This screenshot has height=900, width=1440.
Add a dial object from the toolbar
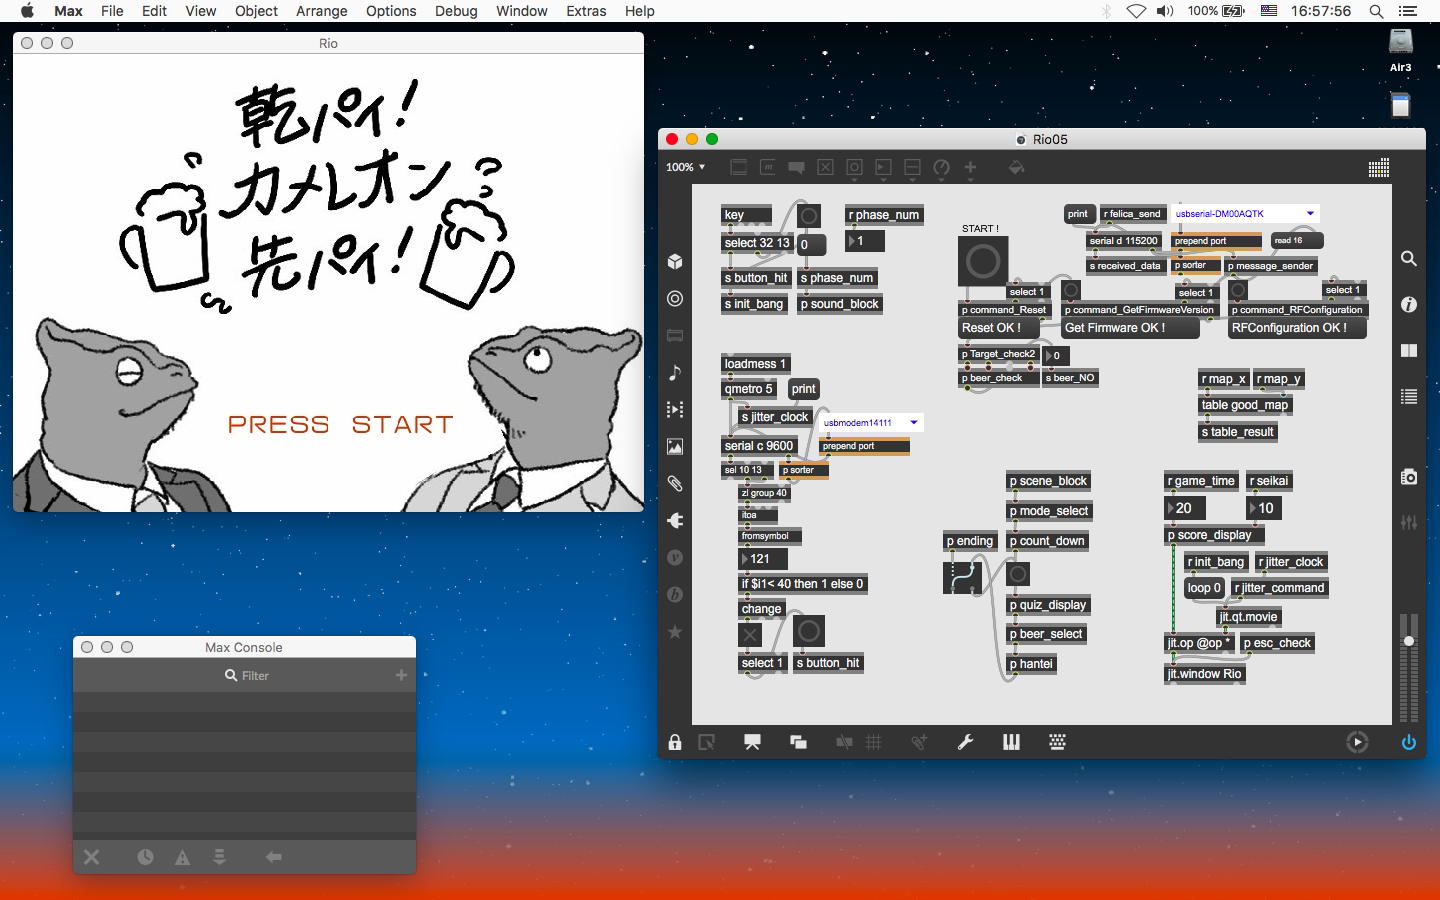click(941, 167)
